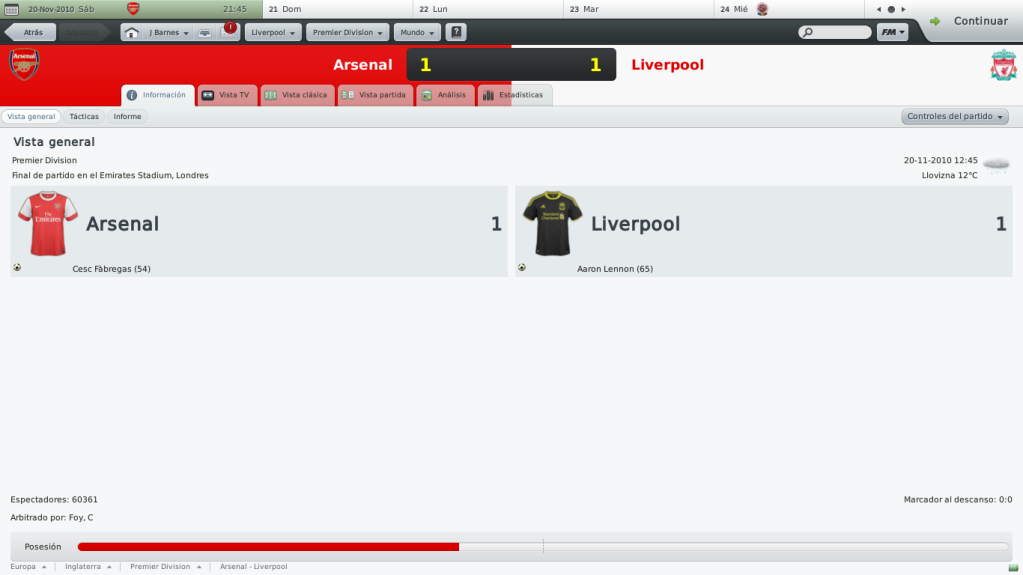
Task: Click the Posesión possession bar
Action: click(x=543, y=547)
